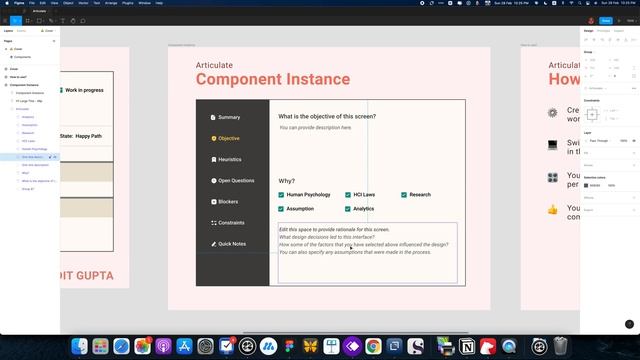This screenshot has width=640, height=360.
Task: Select the Pen tool
Action: pos(51,21)
